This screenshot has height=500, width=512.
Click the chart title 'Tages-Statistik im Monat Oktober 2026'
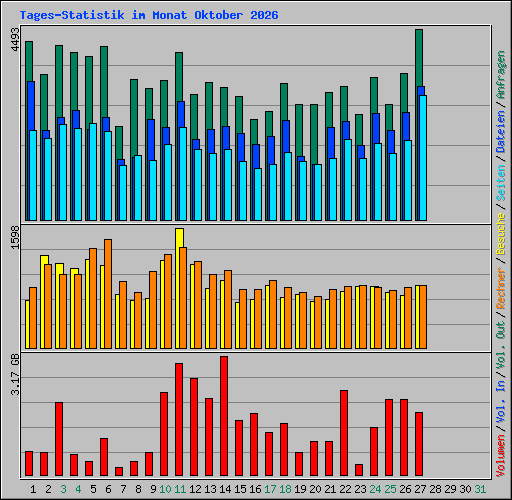click(149, 15)
